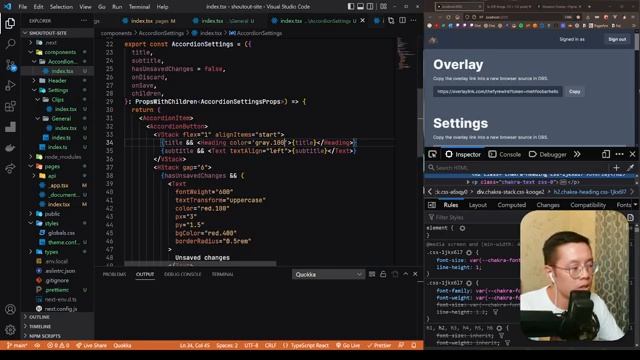Click Prettier in status bar

[379, 345]
